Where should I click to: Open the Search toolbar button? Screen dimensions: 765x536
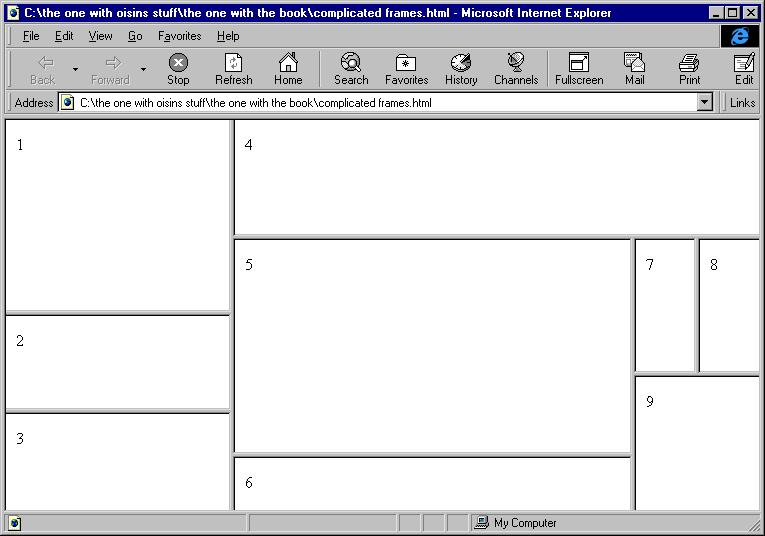click(x=351, y=70)
